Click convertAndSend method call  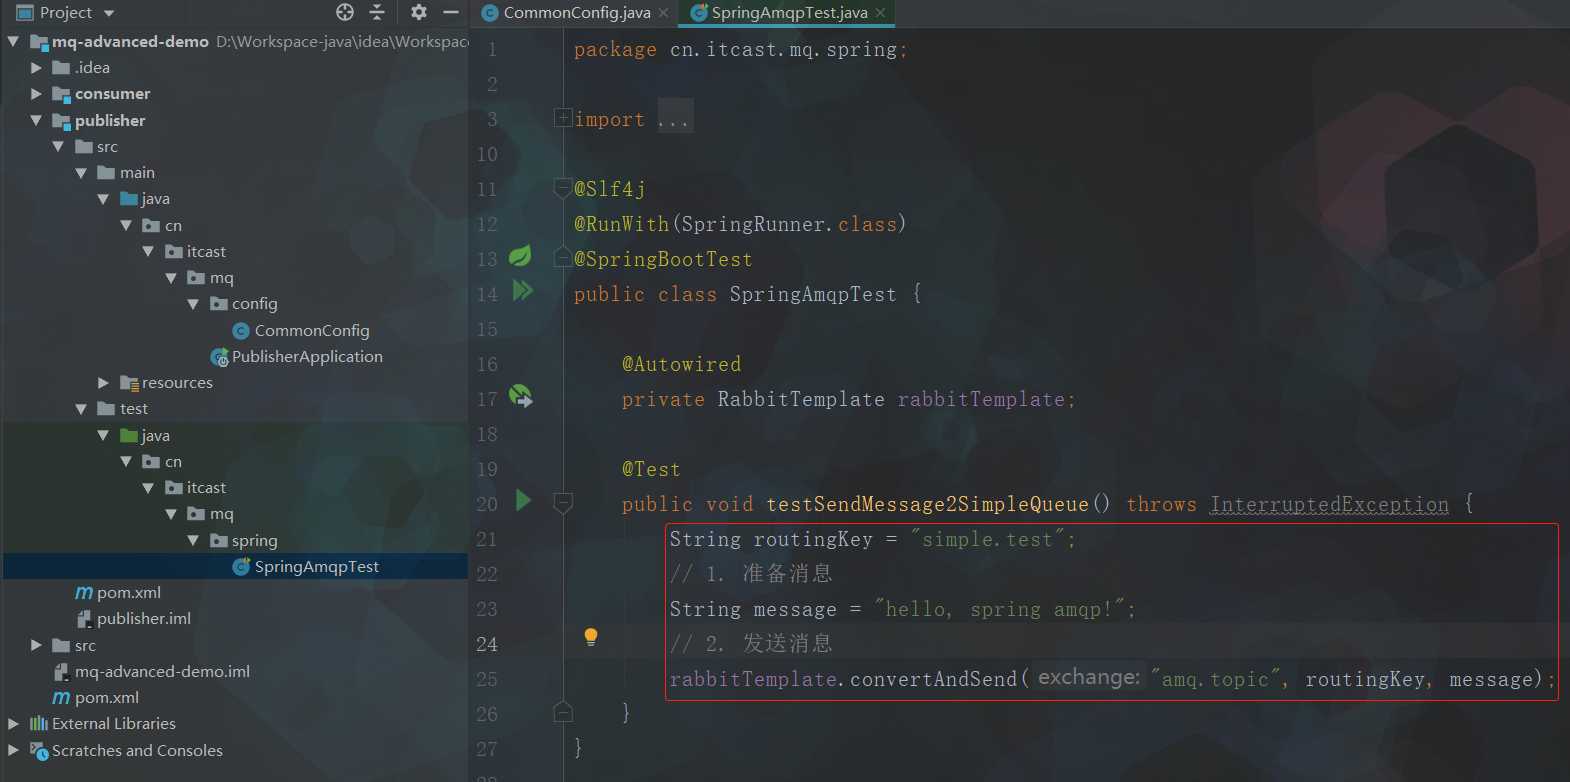pos(933,679)
